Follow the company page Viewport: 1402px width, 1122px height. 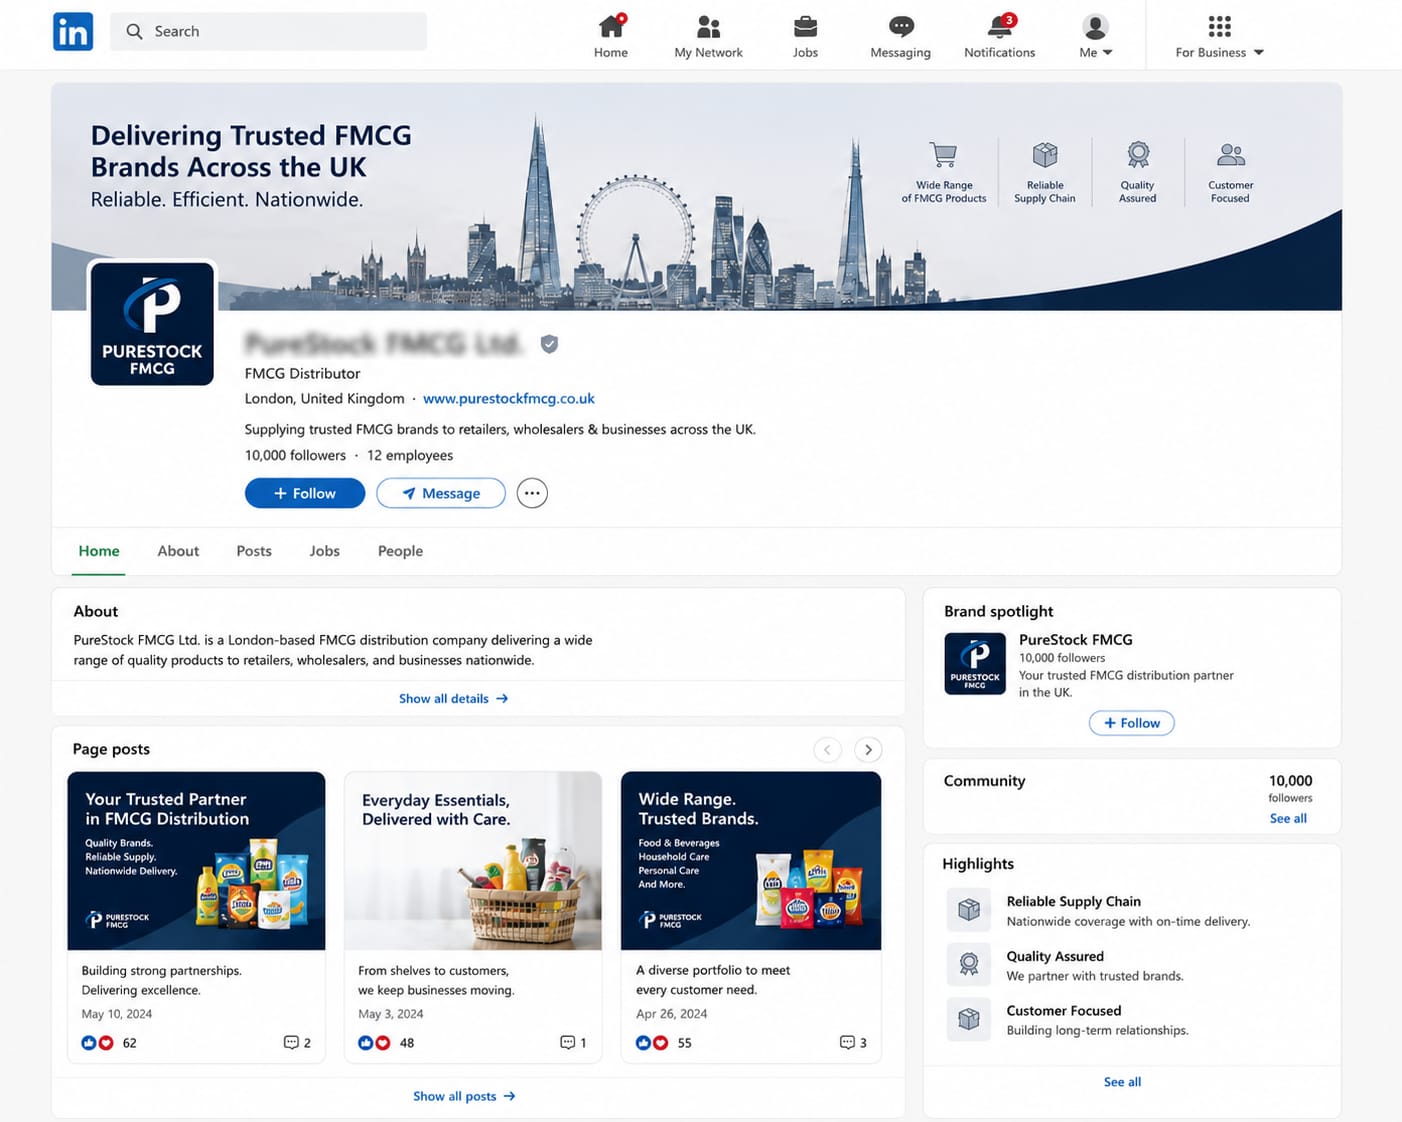point(305,493)
